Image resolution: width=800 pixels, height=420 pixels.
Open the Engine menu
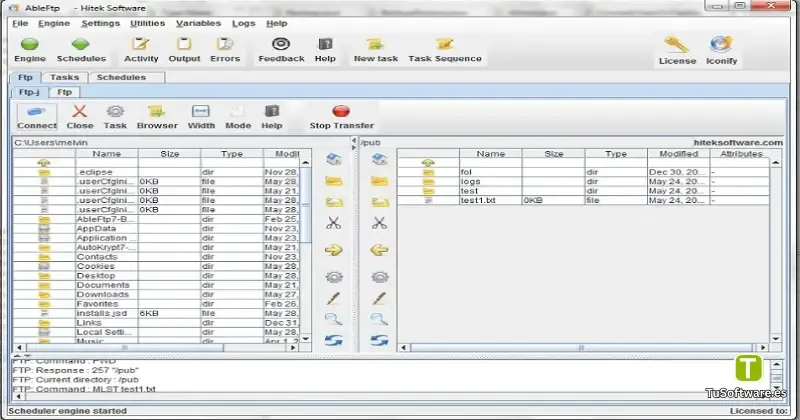[x=54, y=23]
